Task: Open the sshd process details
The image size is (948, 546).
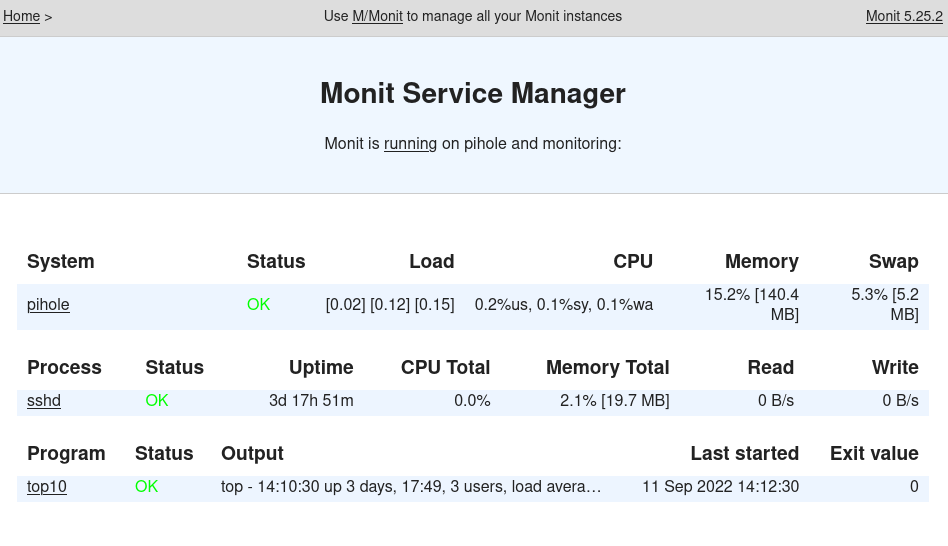Action: (44, 401)
